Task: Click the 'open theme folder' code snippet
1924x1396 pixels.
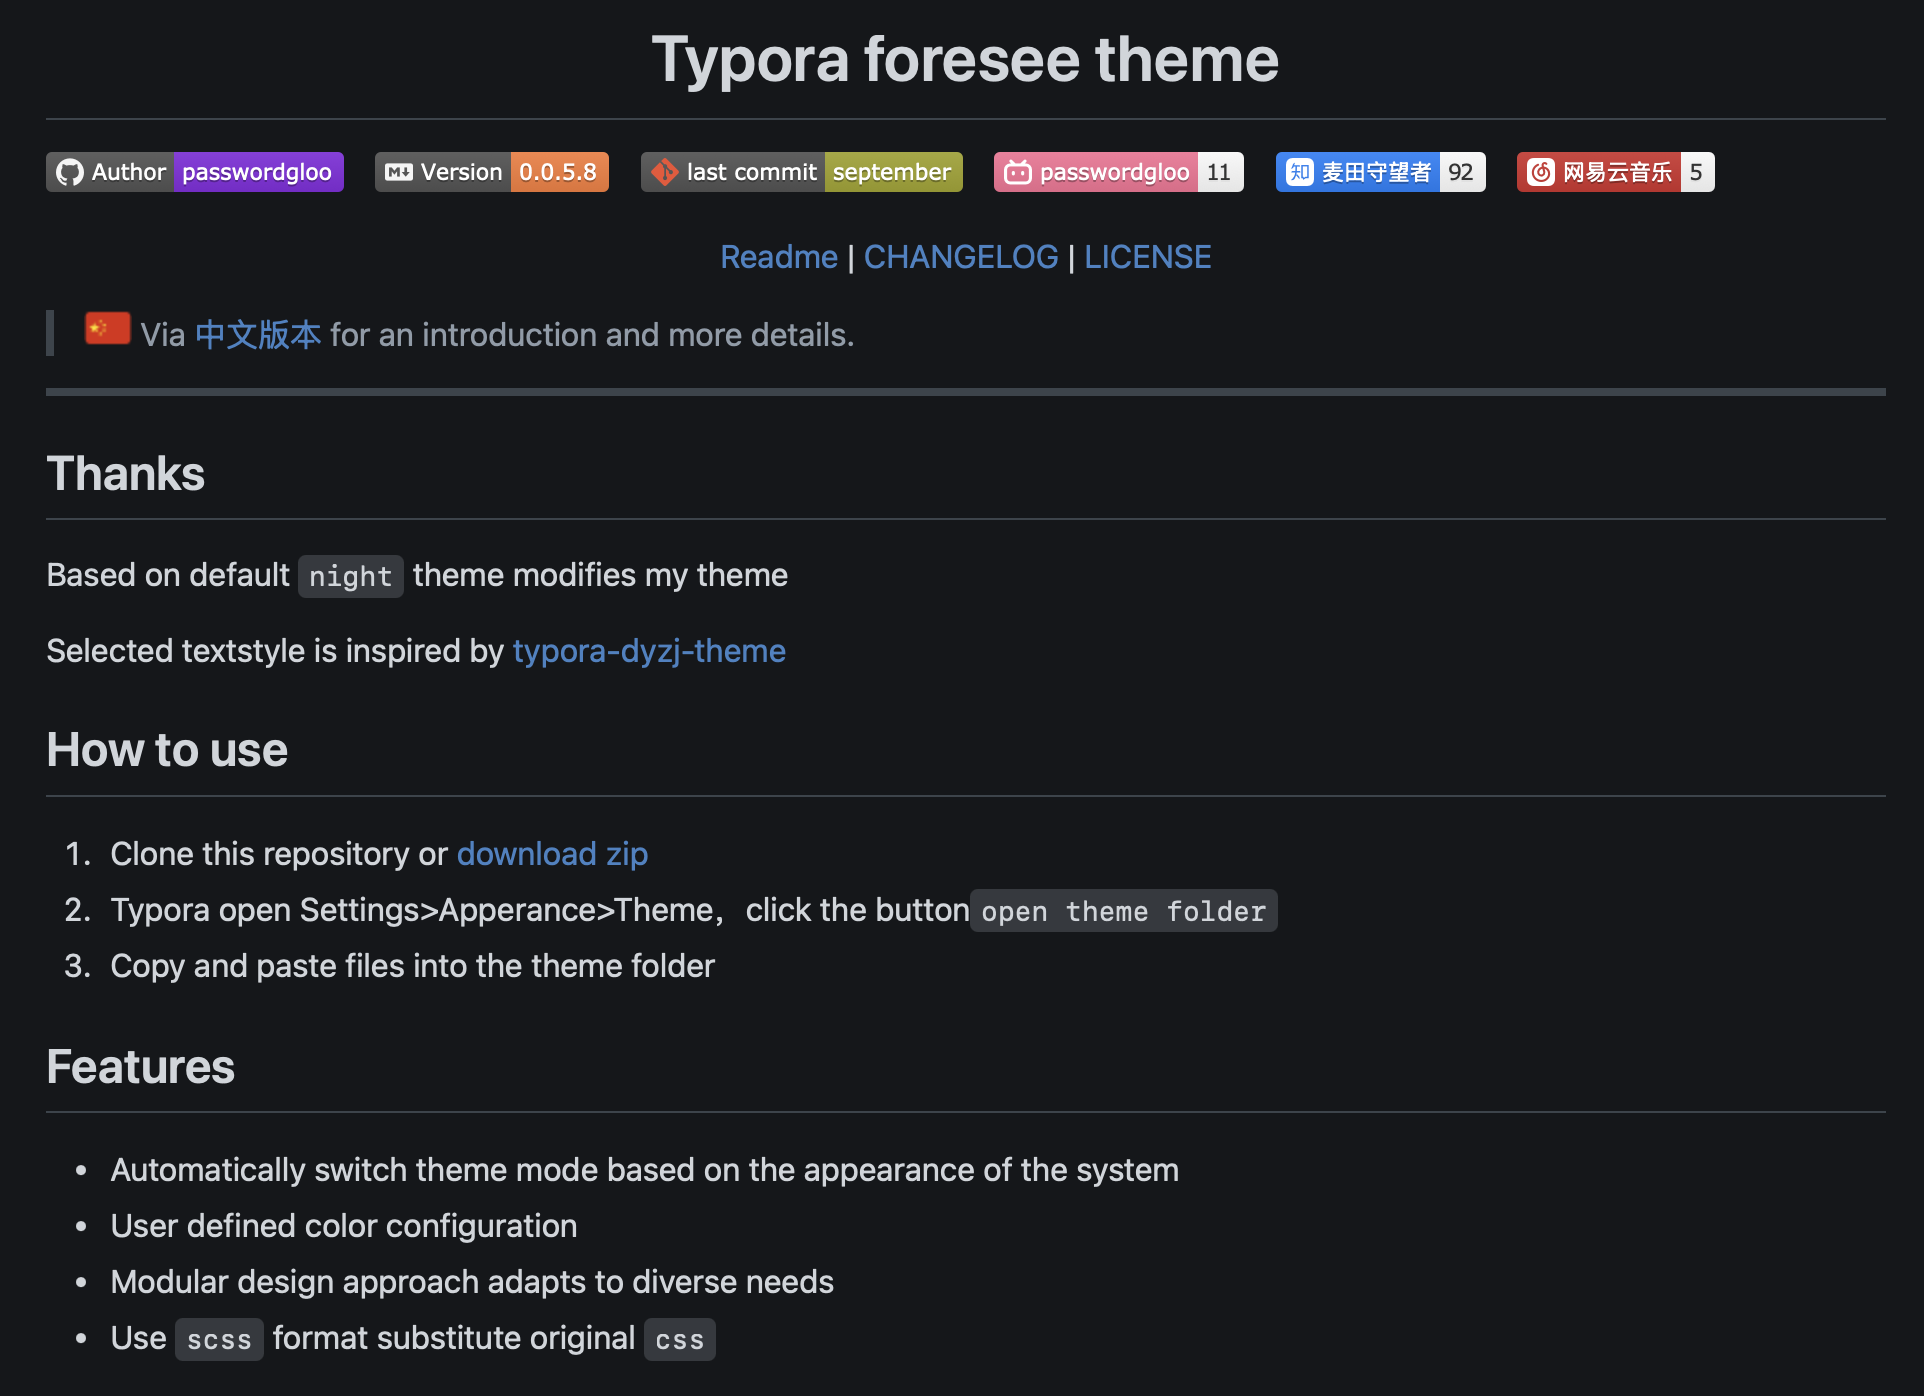Action: (x=1123, y=911)
